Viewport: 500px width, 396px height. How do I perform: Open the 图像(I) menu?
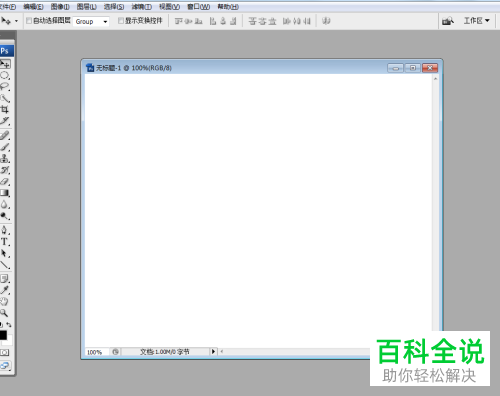60,7
